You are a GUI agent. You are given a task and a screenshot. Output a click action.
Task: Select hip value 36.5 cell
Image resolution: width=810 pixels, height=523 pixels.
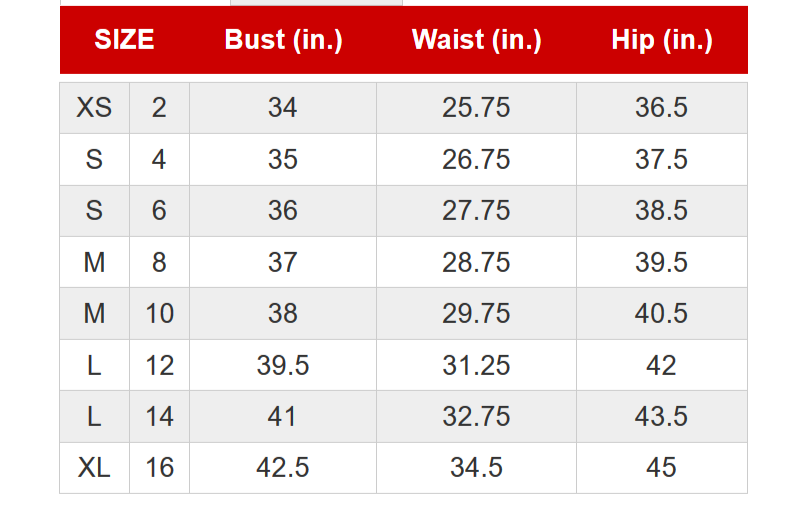tap(662, 108)
